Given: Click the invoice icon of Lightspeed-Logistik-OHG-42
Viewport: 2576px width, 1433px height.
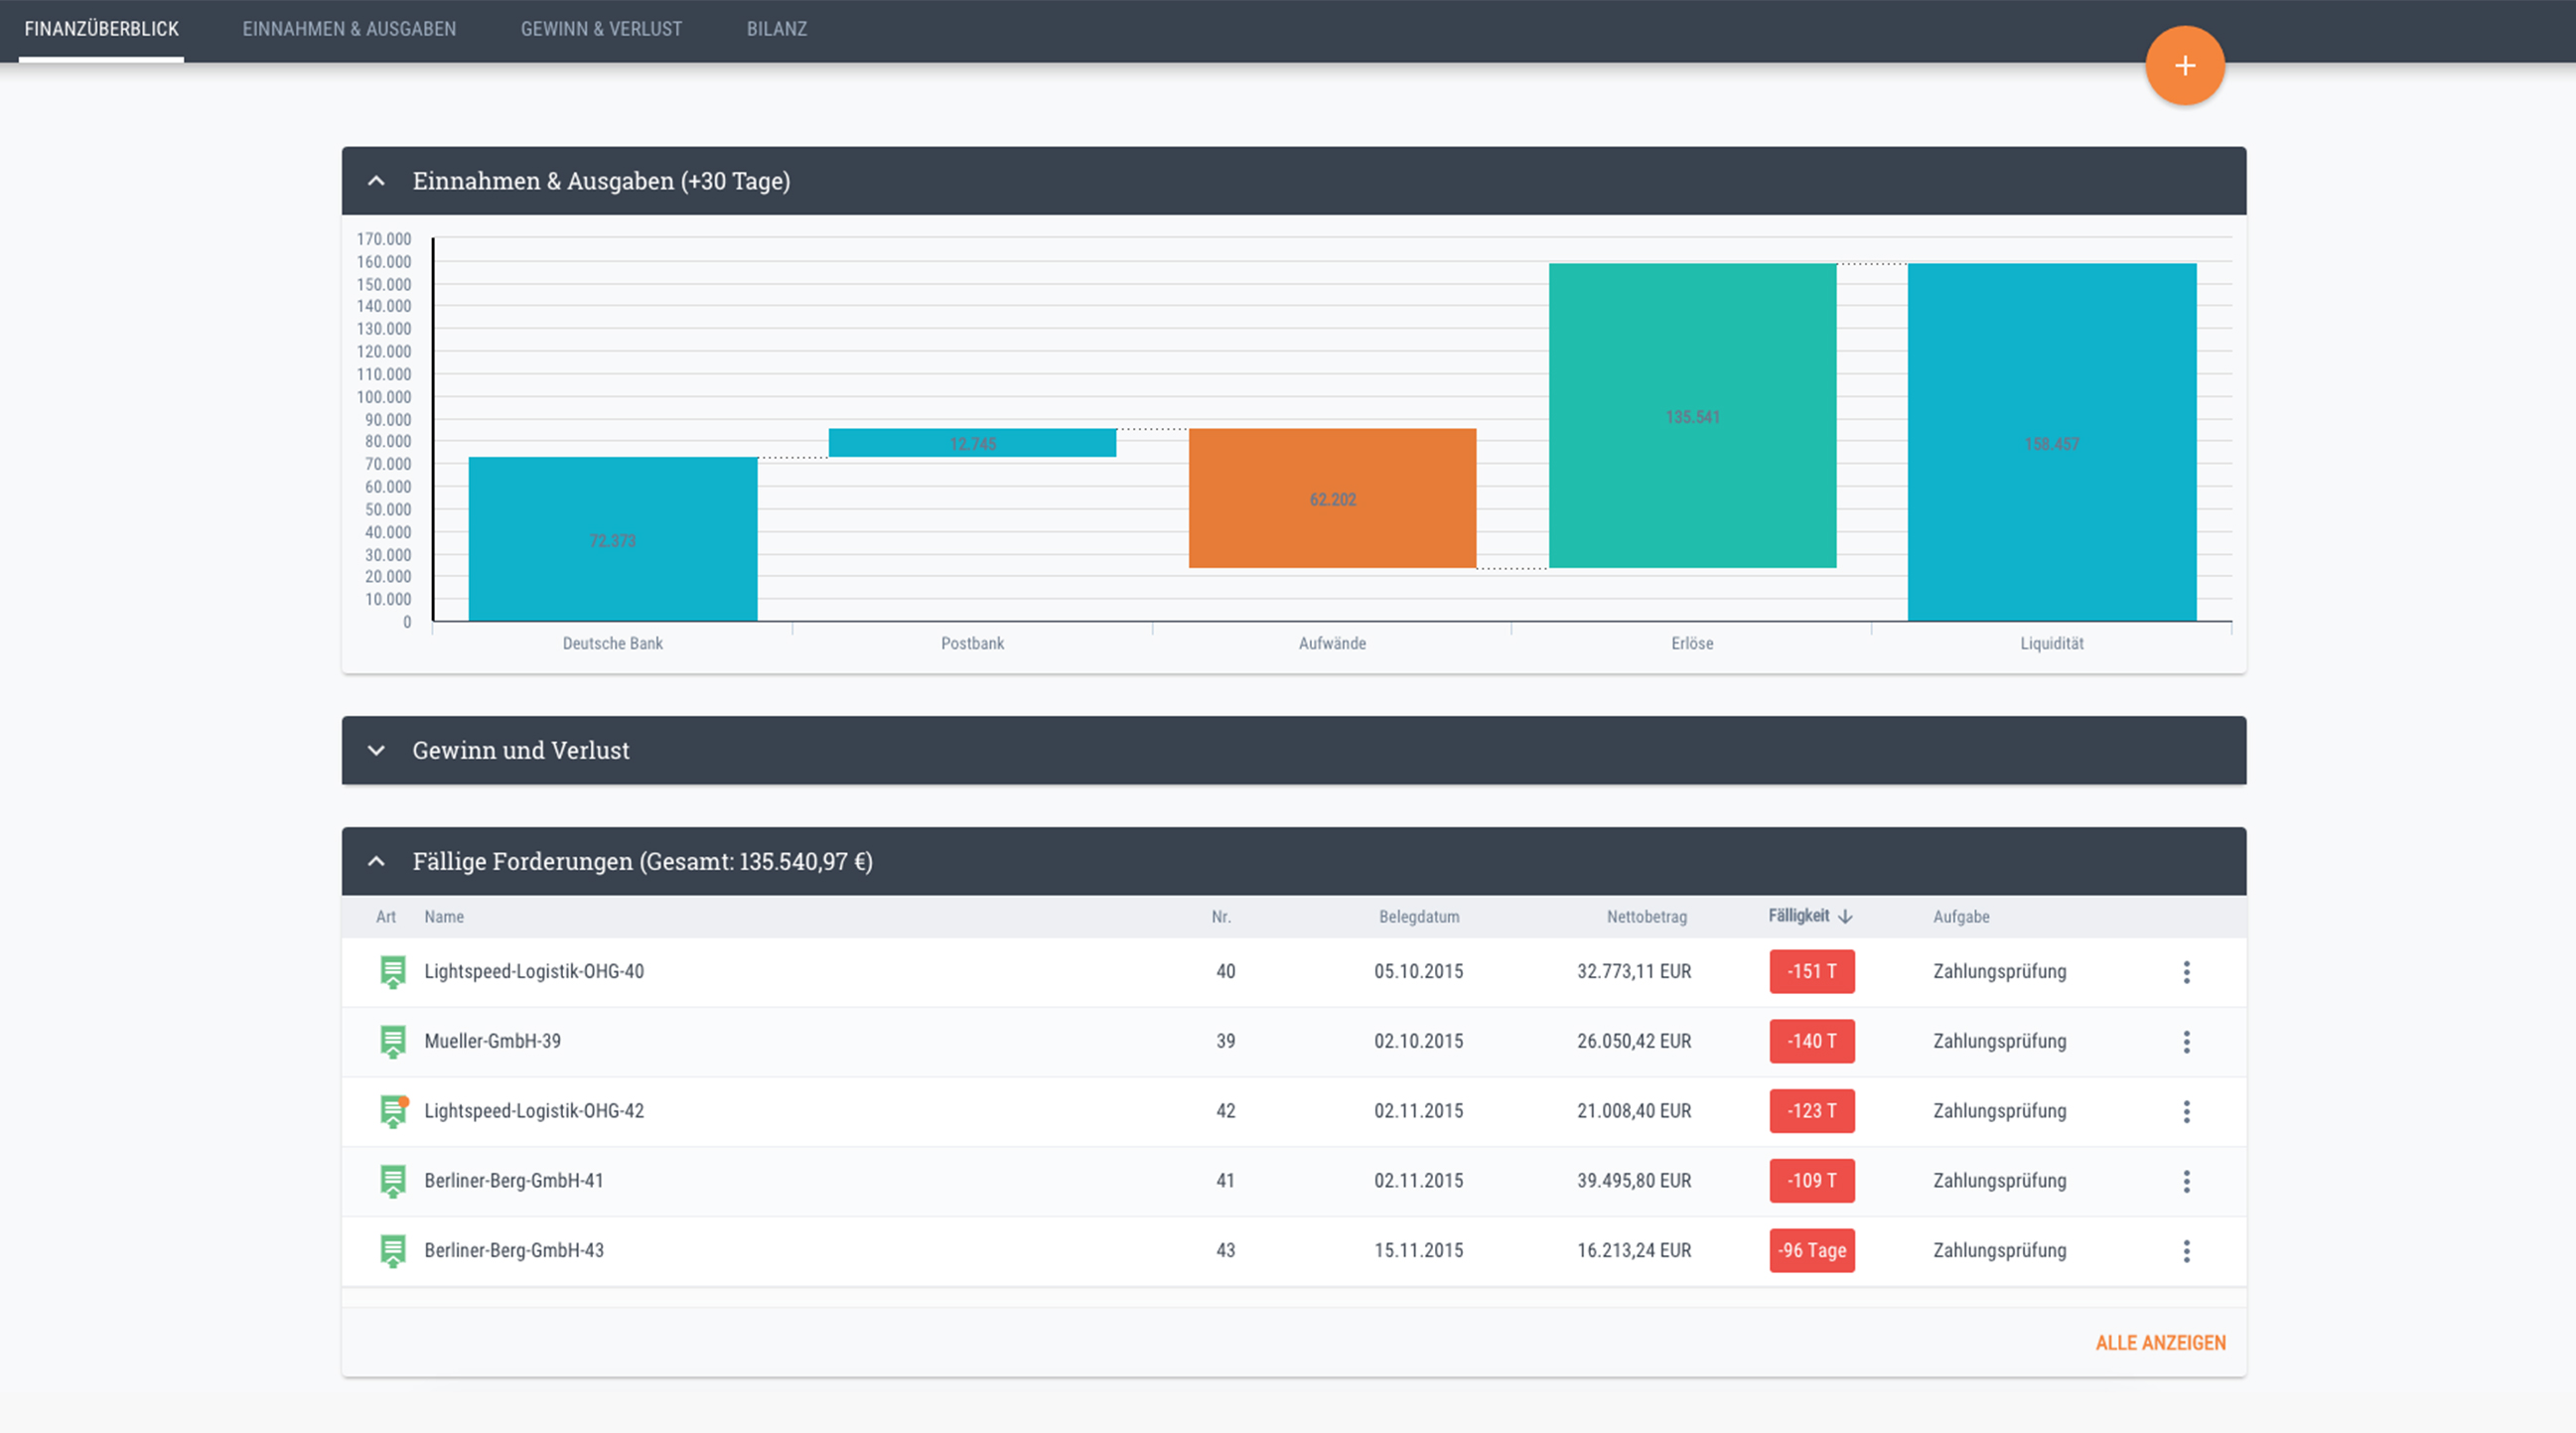Looking at the screenshot, I should tap(393, 1111).
